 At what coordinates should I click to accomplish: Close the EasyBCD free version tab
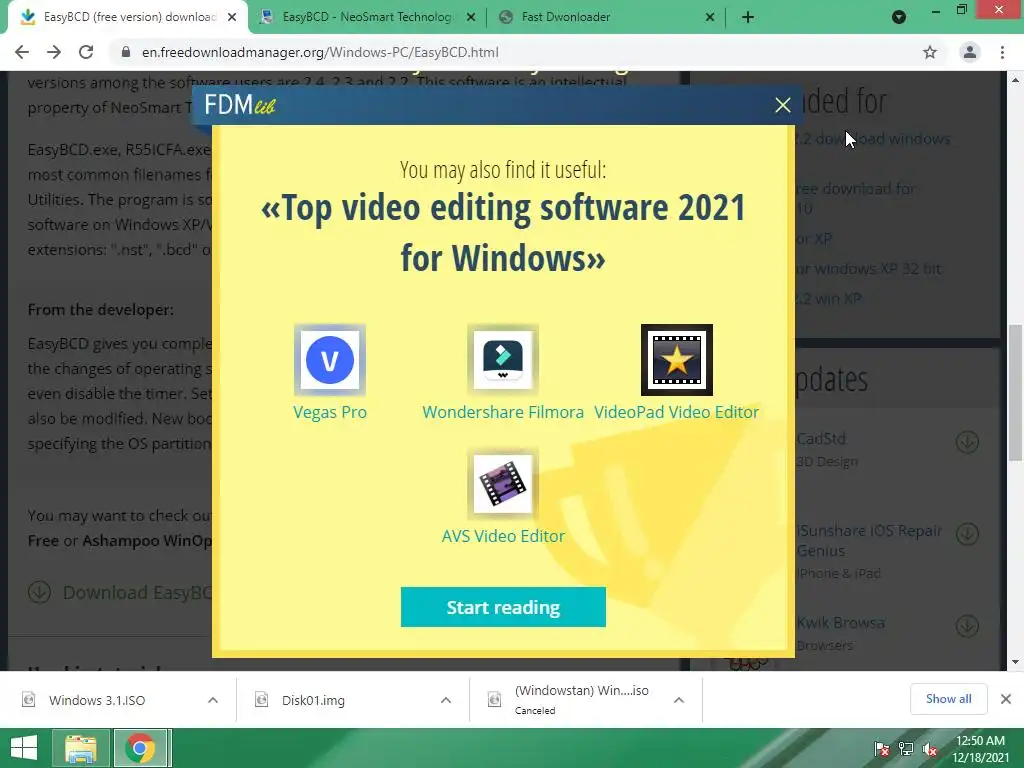point(232,17)
